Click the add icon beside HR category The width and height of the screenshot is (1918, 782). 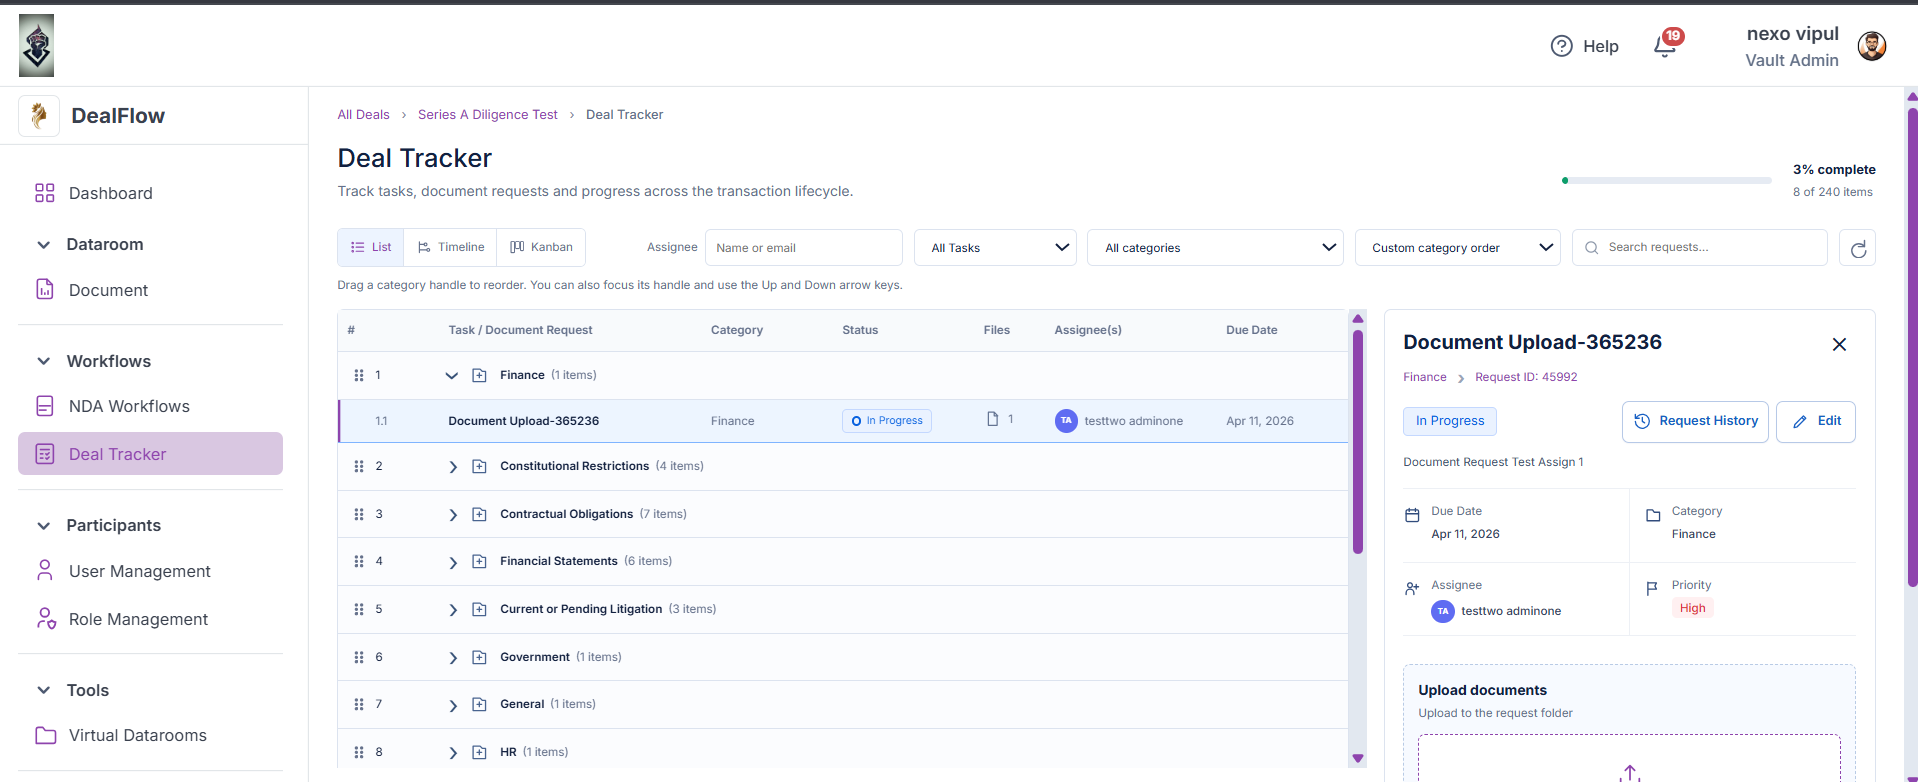point(479,752)
